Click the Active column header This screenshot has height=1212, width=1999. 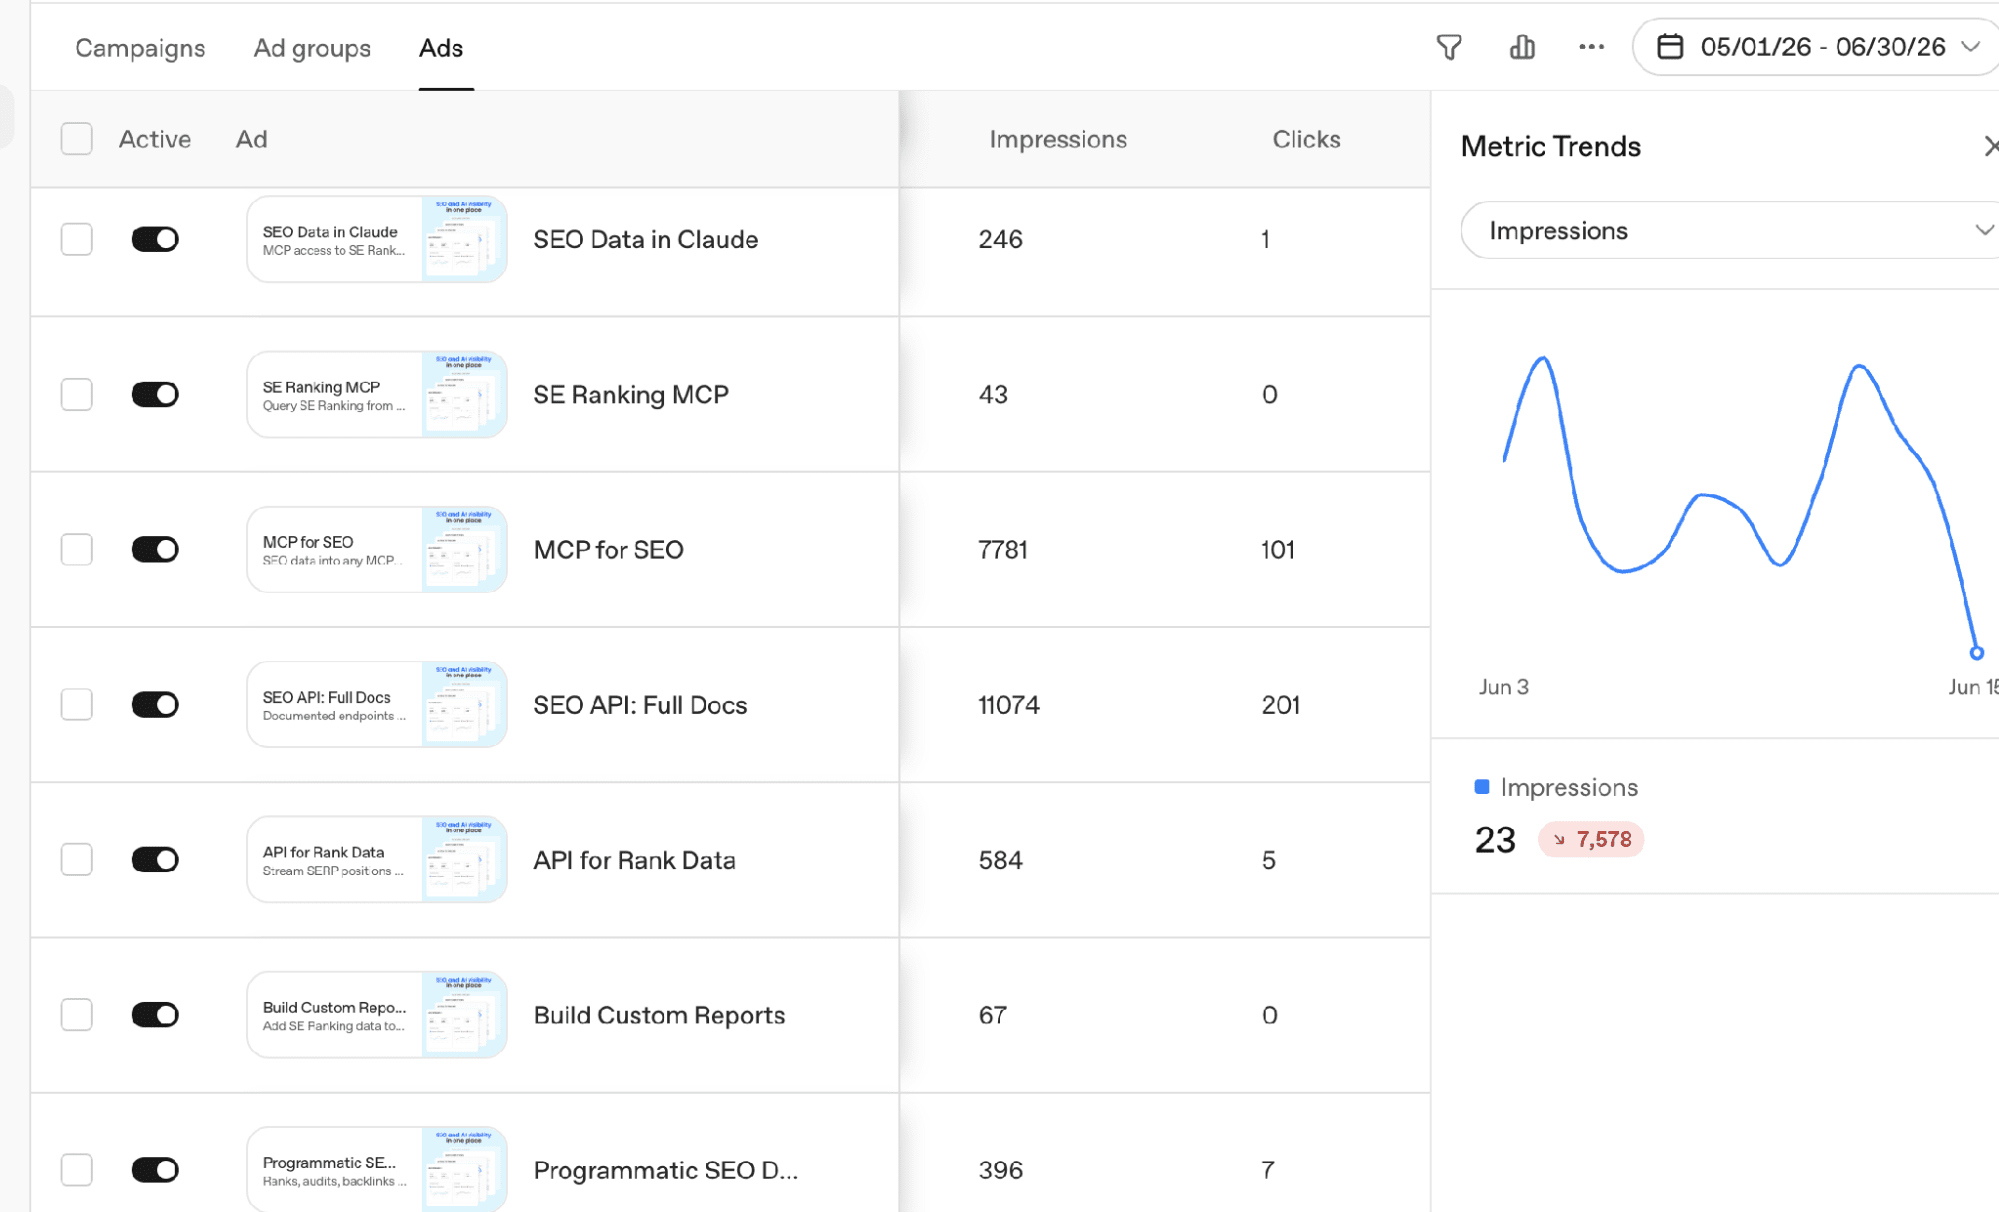coord(155,139)
